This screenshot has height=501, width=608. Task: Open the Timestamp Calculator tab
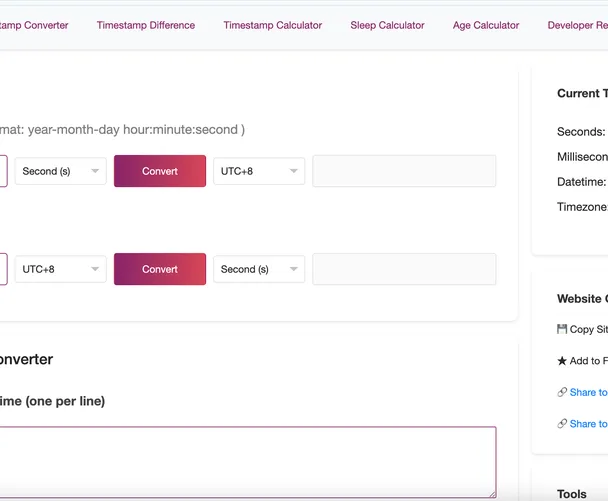click(273, 25)
